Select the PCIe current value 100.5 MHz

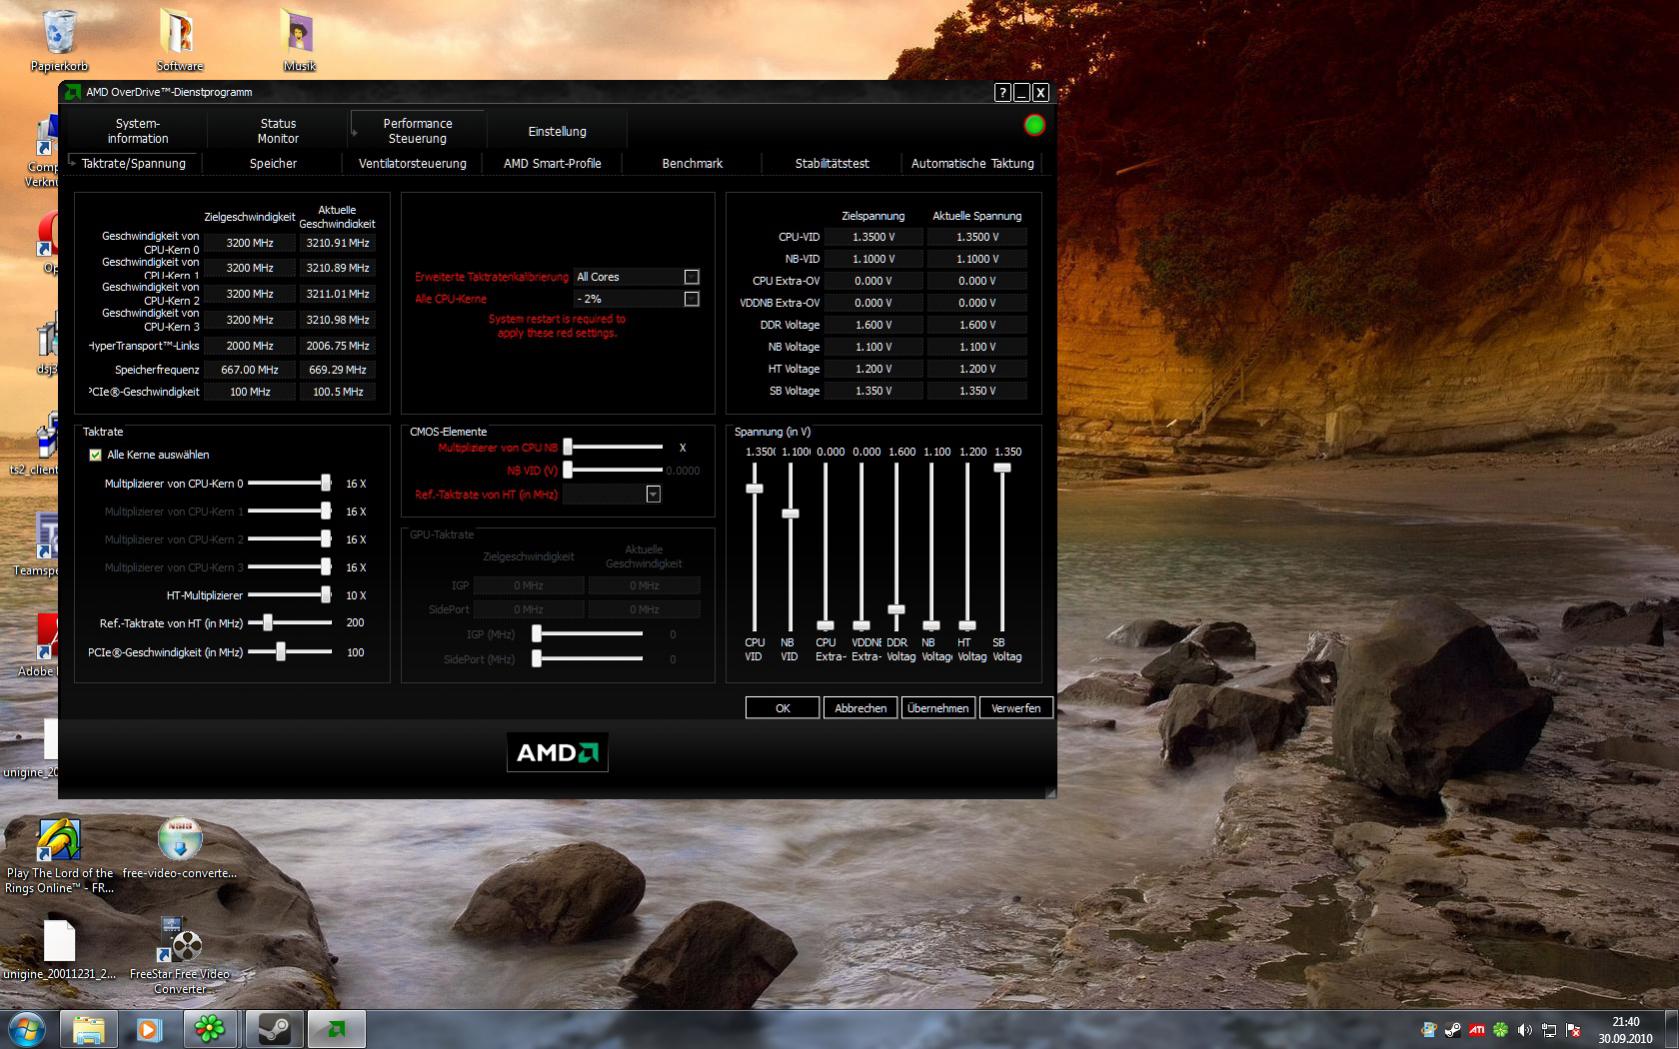coord(338,392)
